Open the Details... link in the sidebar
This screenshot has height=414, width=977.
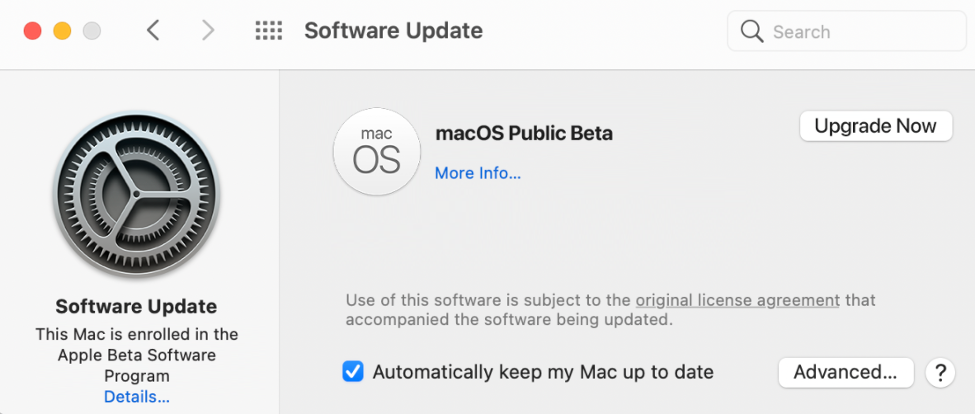[x=137, y=397]
